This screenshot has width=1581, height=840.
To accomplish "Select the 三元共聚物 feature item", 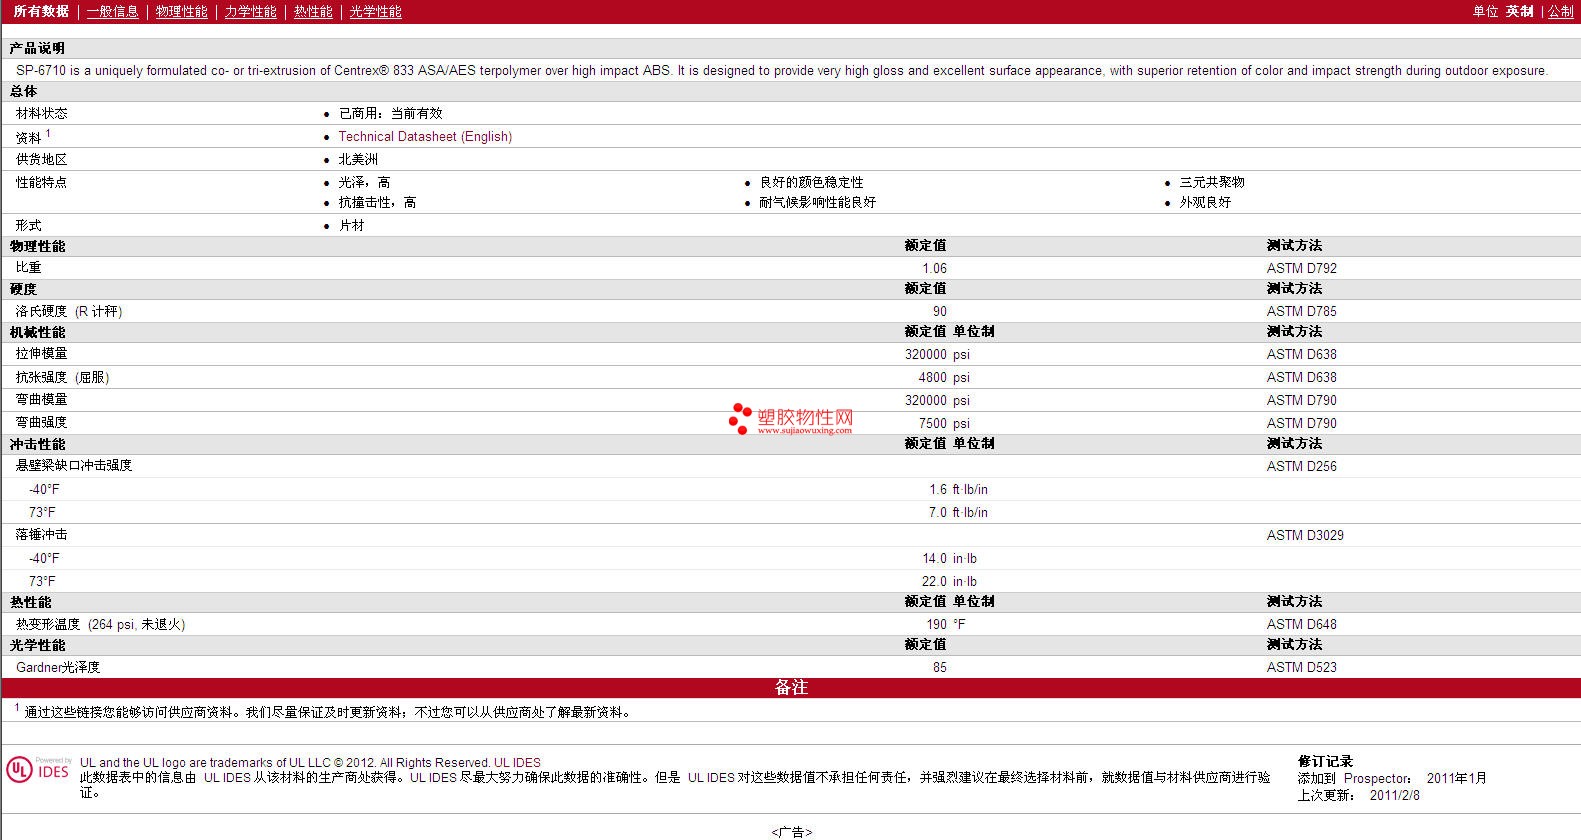I will pyautogui.click(x=1212, y=183).
